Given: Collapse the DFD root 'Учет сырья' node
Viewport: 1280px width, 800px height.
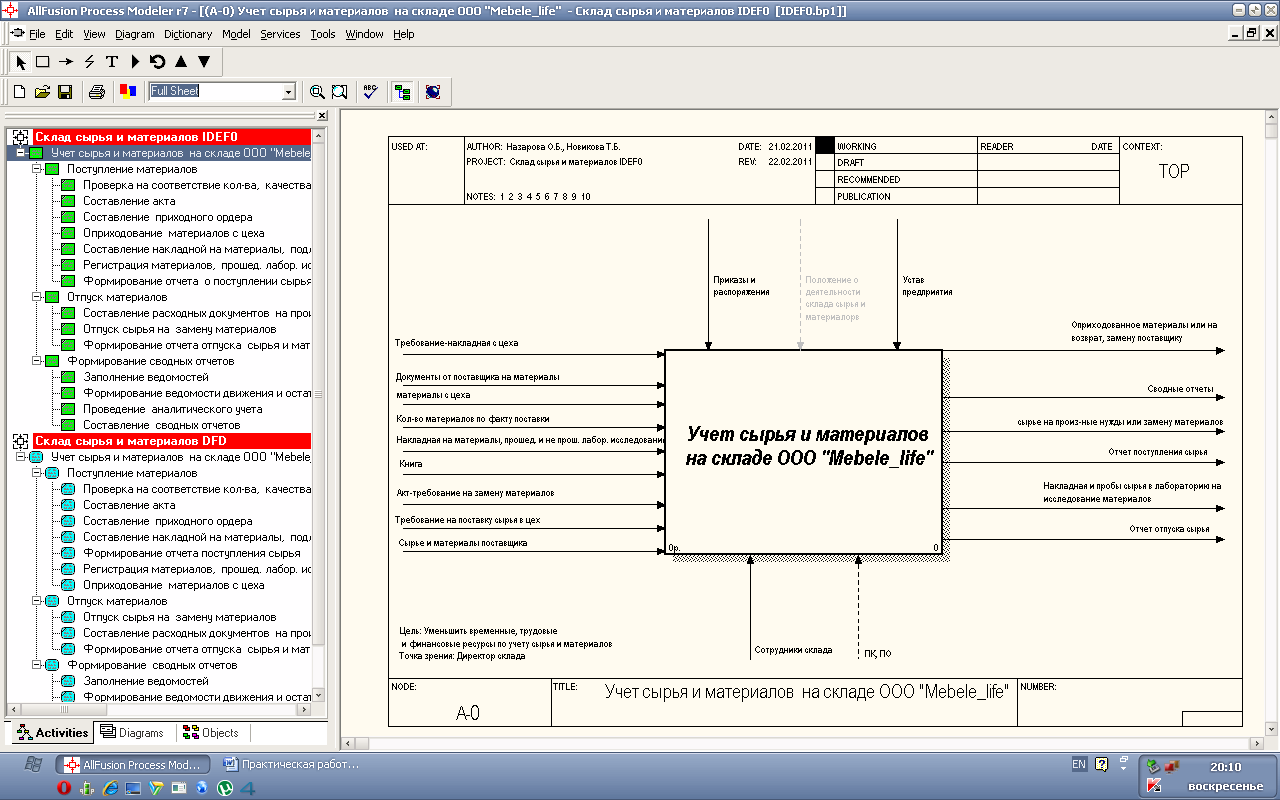Looking at the screenshot, I should click(20, 457).
